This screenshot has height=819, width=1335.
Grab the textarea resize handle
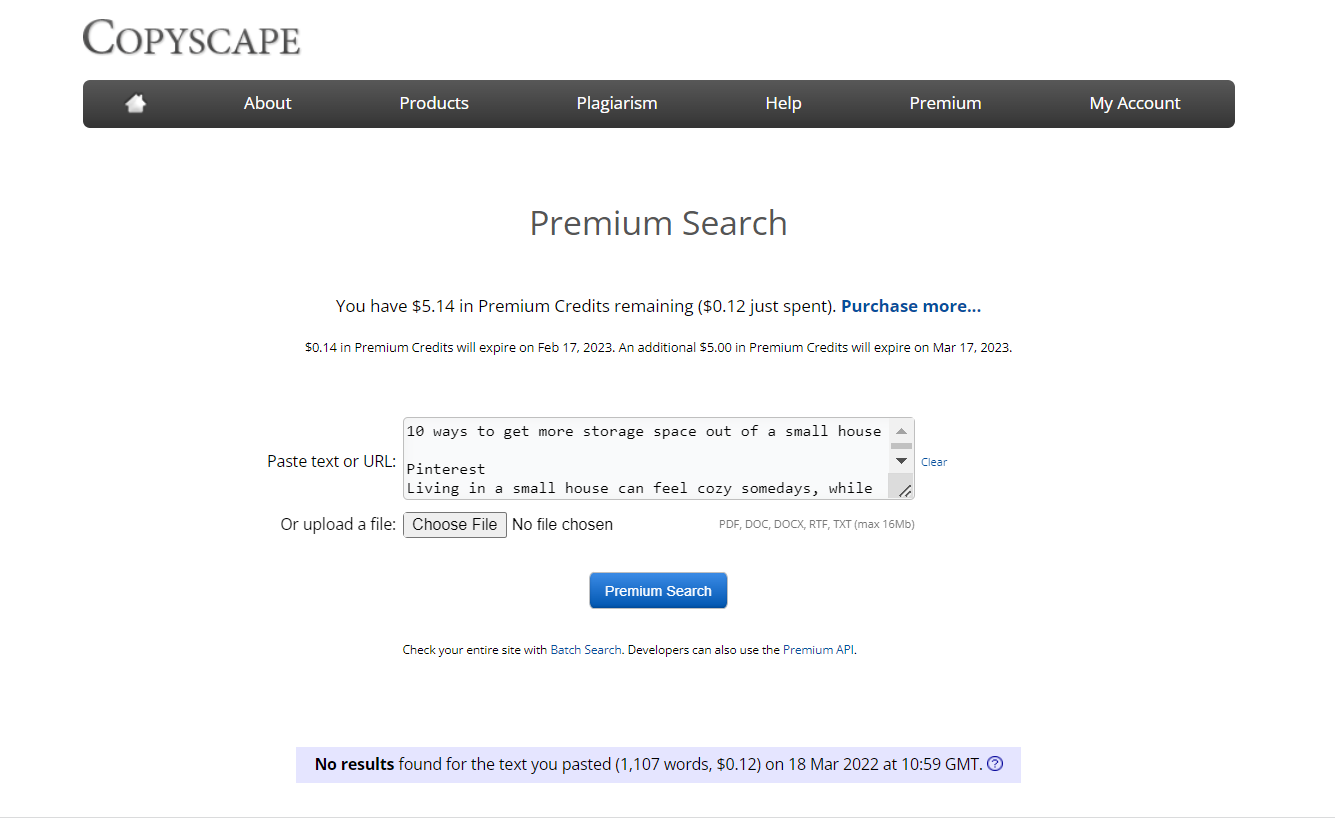[x=905, y=490]
